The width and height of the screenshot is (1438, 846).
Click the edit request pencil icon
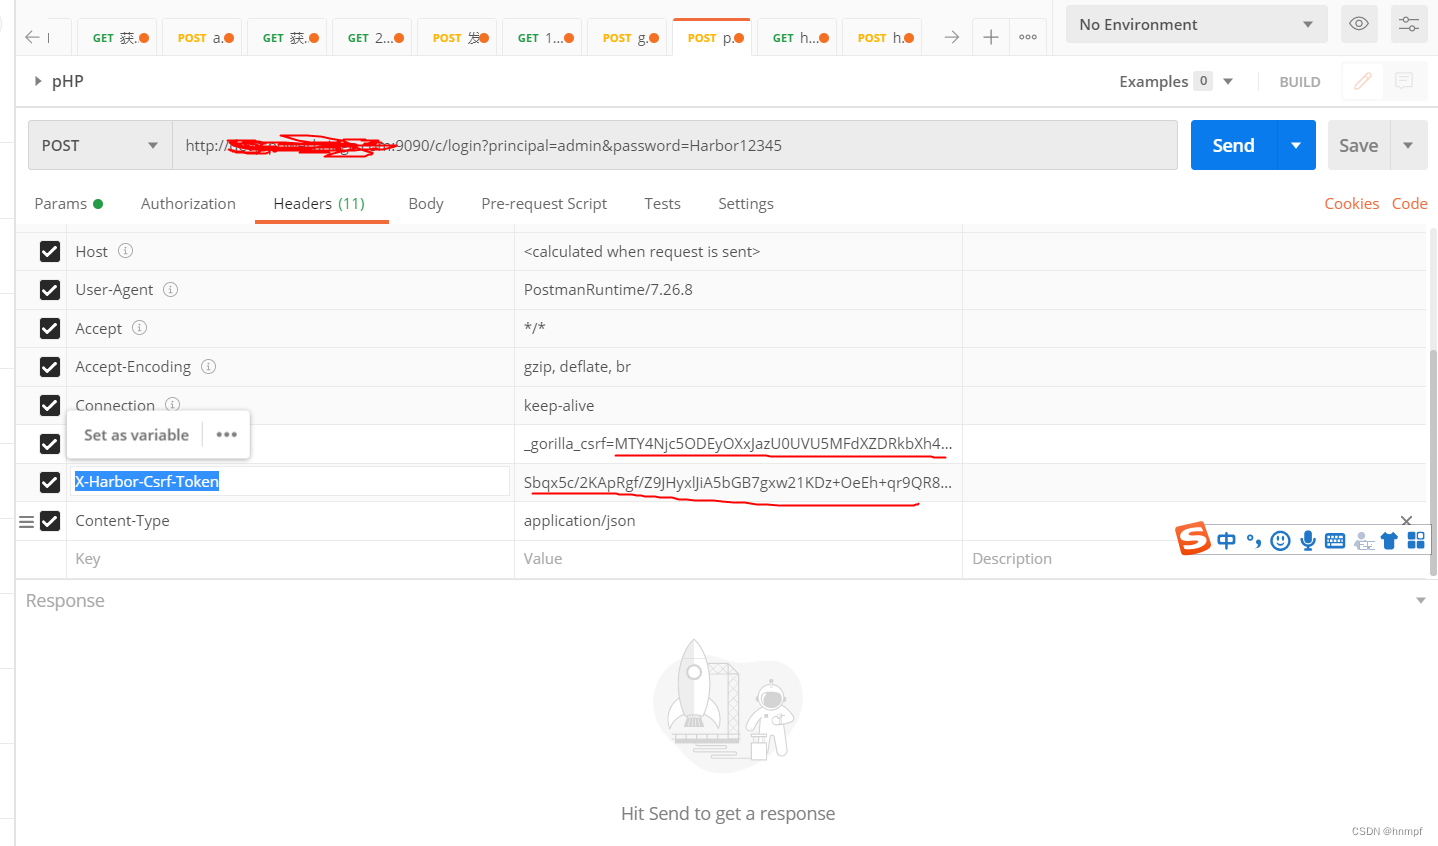pyautogui.click(x=1362, y=81)
